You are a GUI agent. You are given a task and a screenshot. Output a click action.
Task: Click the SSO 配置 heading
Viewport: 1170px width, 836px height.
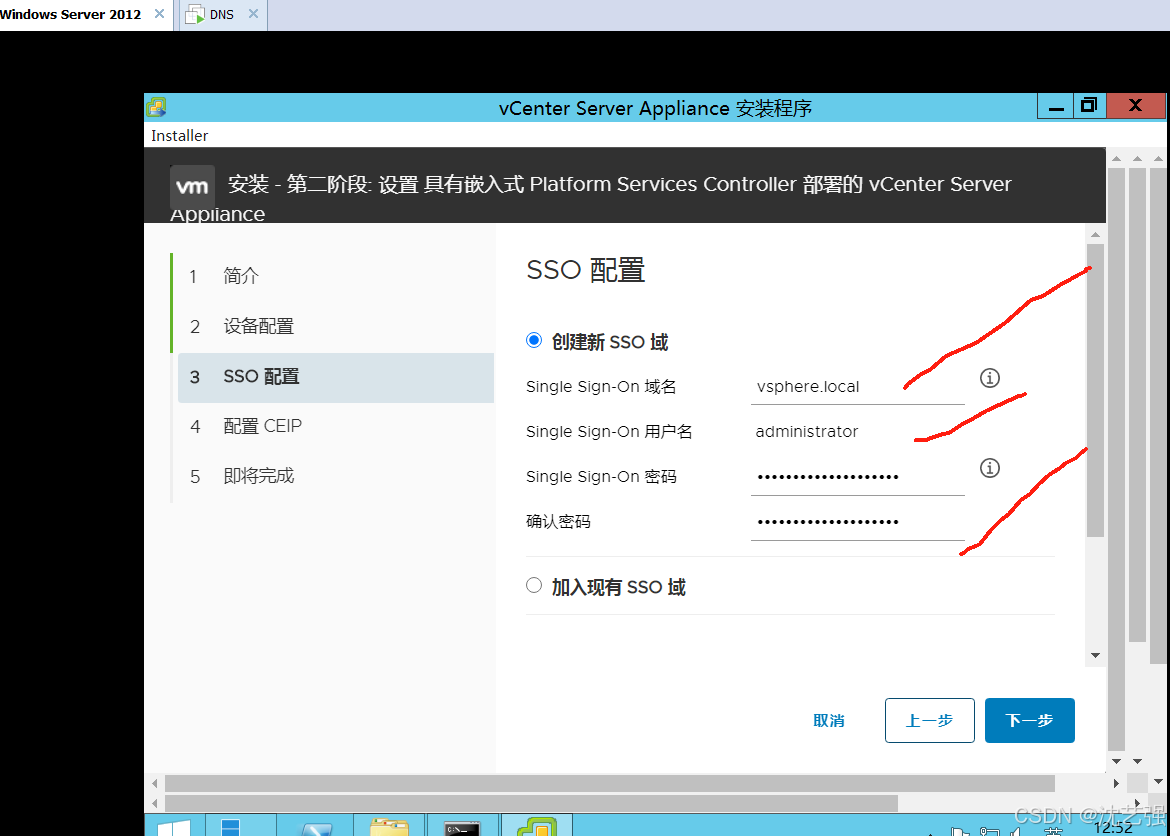pos(586,269)
